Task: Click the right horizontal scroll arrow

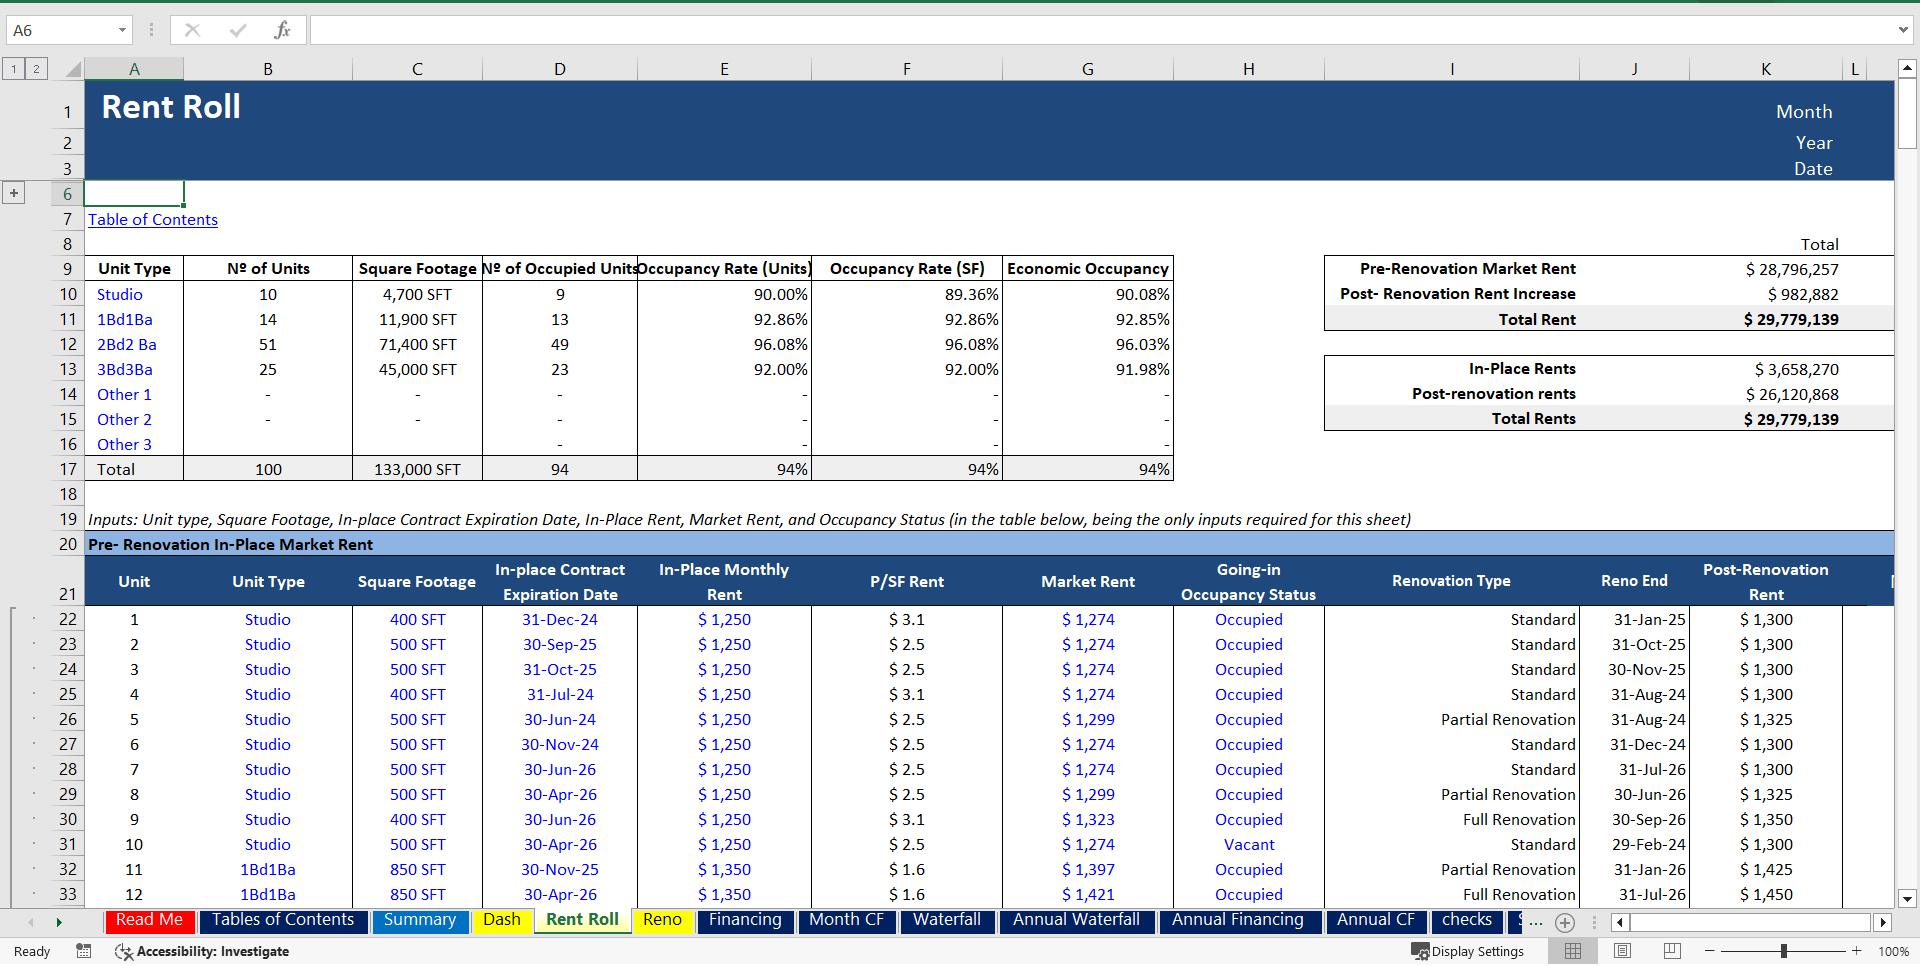Action: coord(1884,922)
